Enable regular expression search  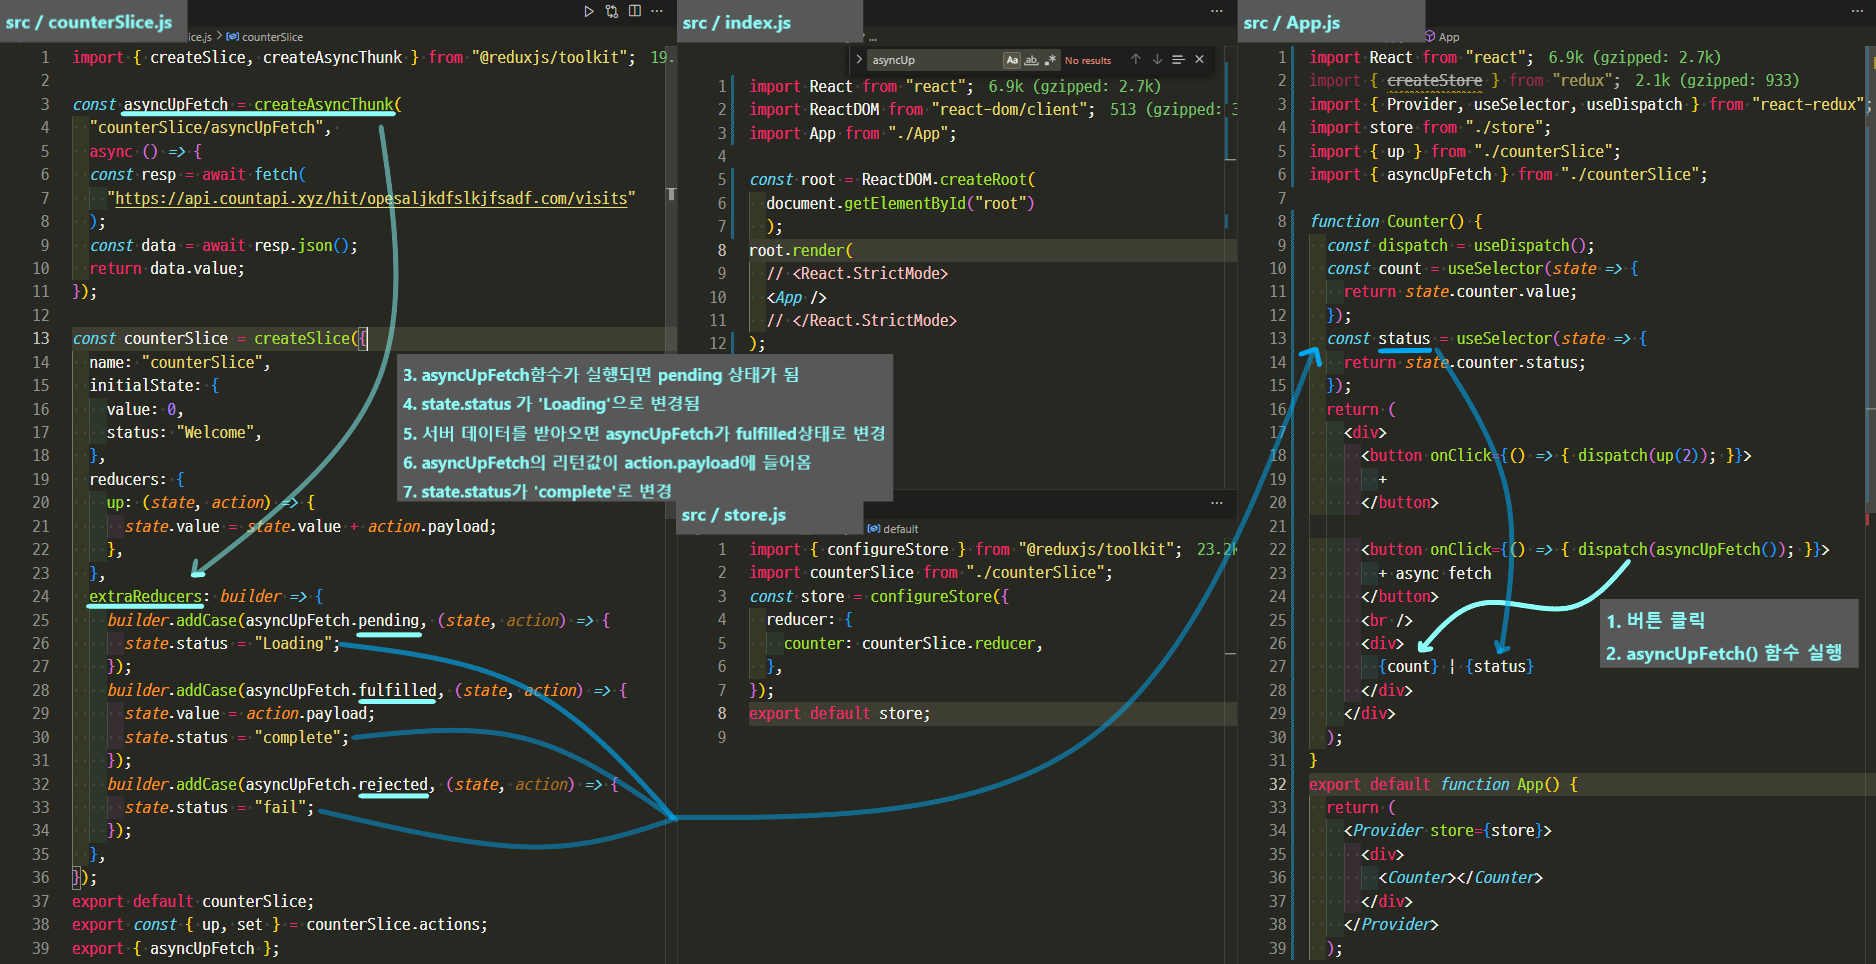[1052, 59]
